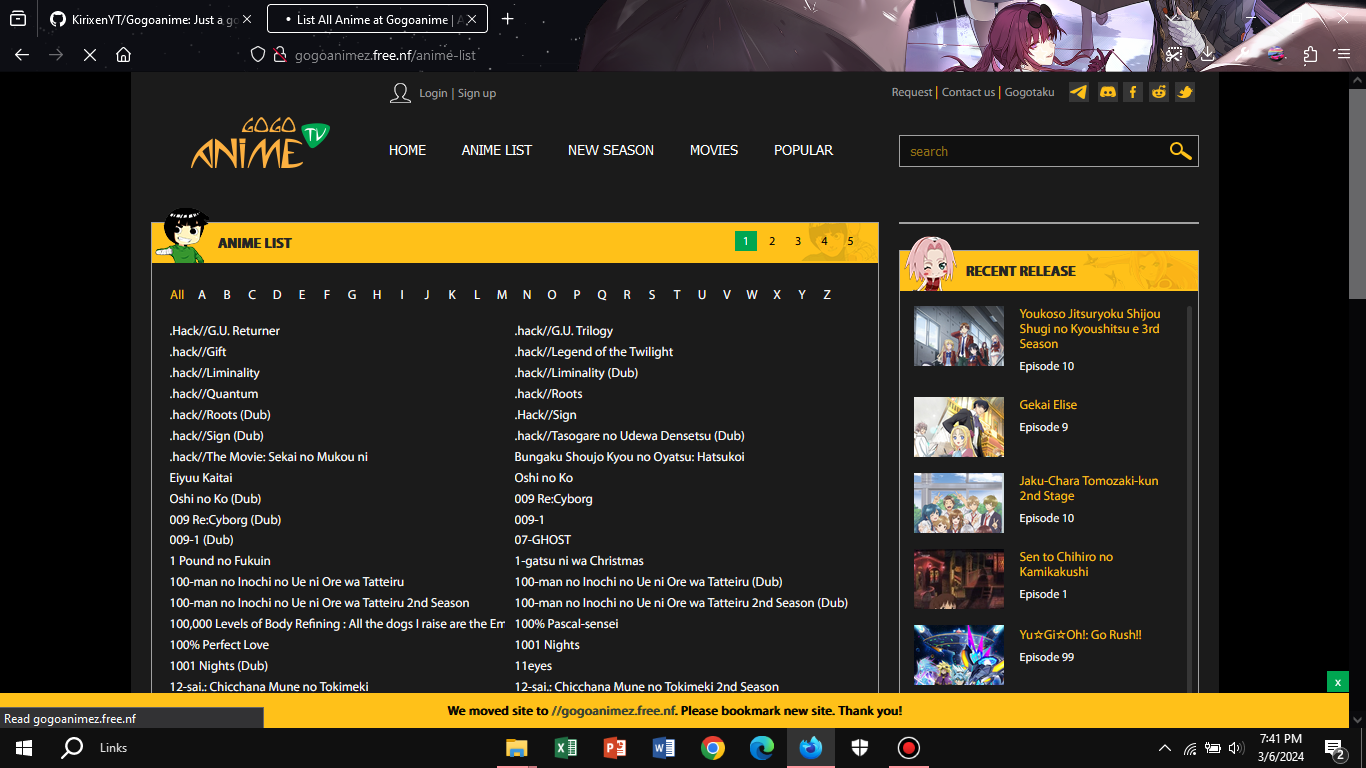
Task: Open the Telegram social icon
Action: point(1079,92)
